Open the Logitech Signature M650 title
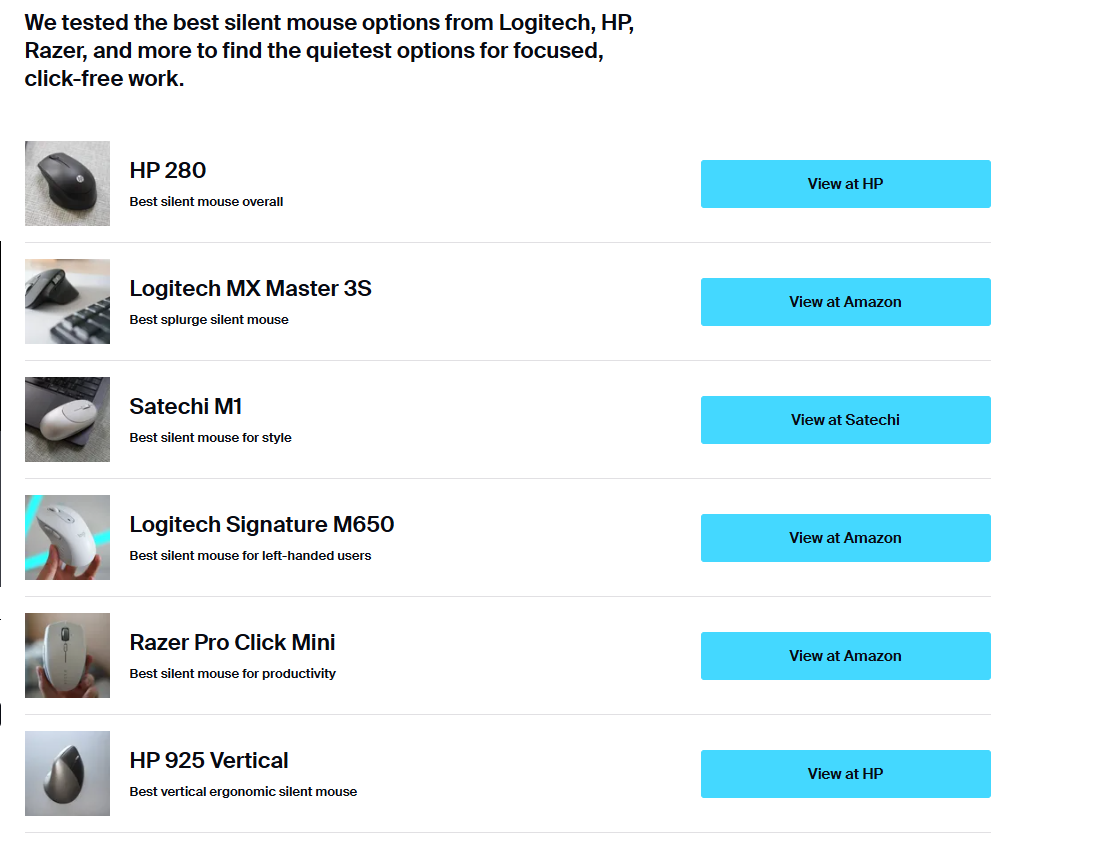The width and height of the screenshot is (1104, 842). (262, 525)
